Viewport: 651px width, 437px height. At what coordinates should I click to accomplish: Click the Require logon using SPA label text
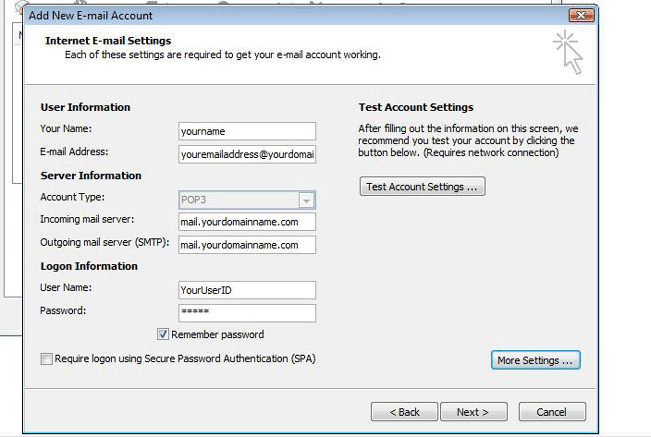[x=185, y=359]
